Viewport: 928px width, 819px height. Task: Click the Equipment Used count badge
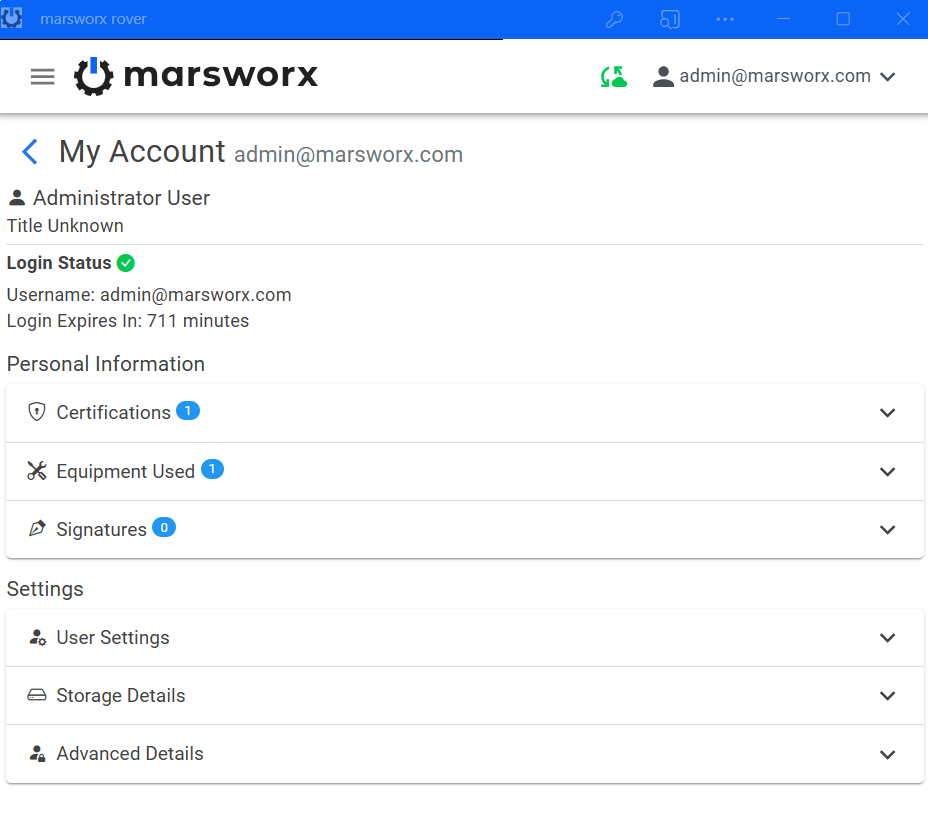coord(212,469)
